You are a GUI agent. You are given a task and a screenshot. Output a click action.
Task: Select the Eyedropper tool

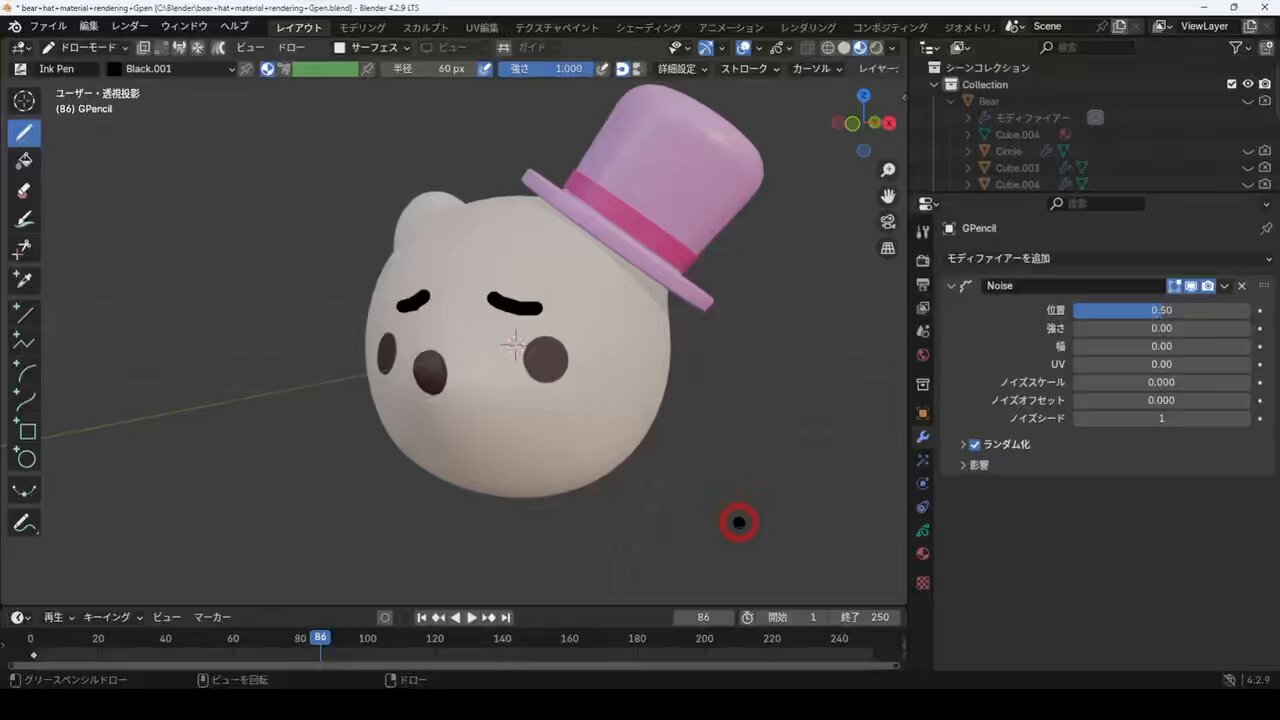25,279
